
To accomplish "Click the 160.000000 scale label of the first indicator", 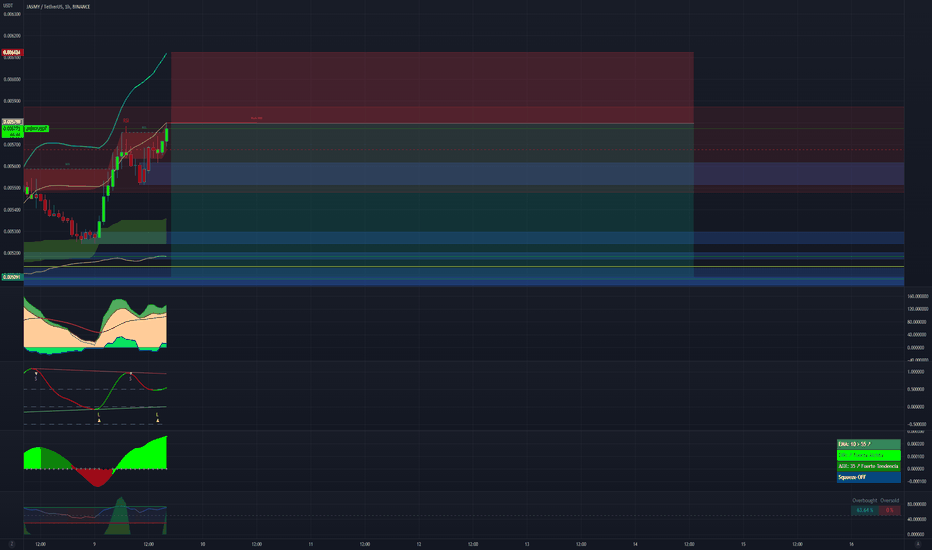I will [x=917, y=296].
